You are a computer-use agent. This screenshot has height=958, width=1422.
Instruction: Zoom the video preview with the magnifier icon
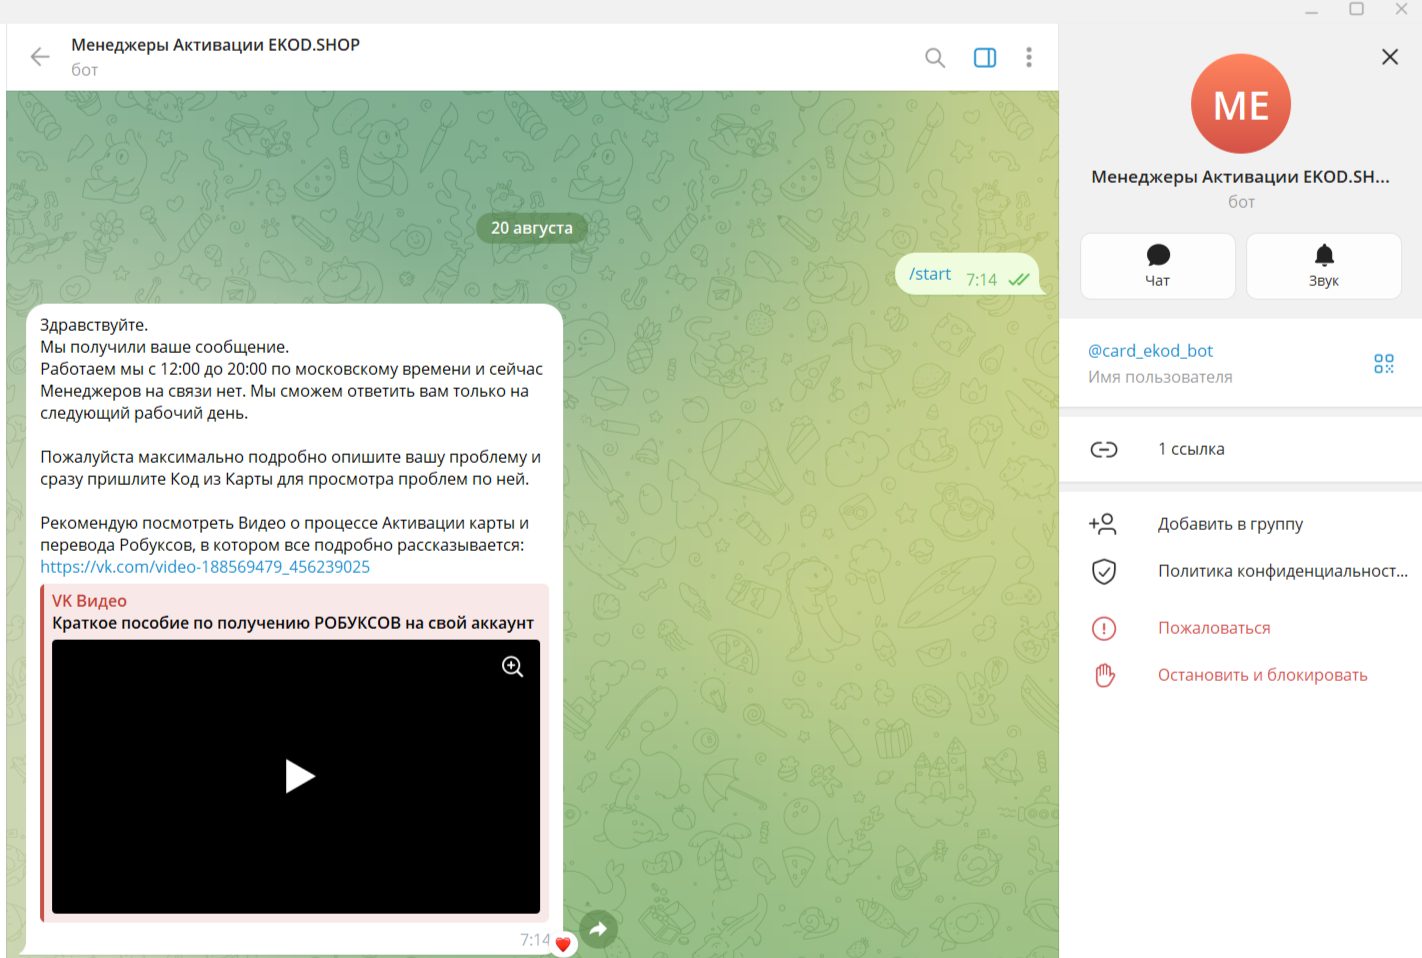513,667
